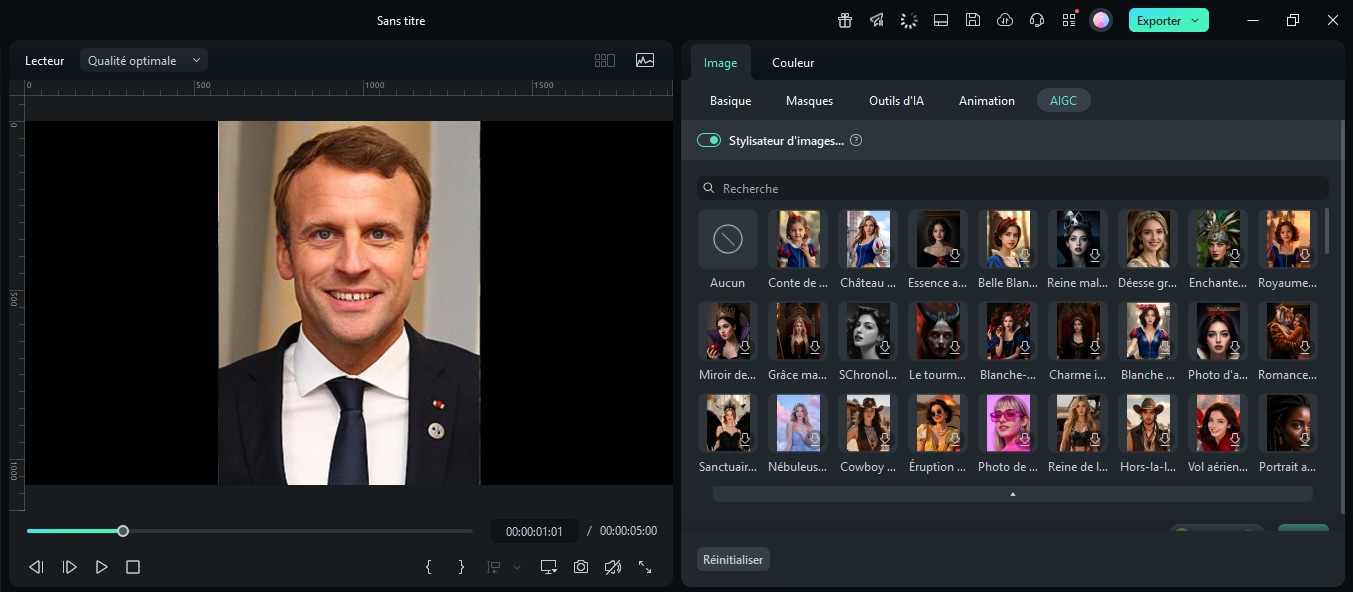This screenshot has height=592, width=1353.
Task: Take a snapshot with the camera icon
Action: (581, 567)
